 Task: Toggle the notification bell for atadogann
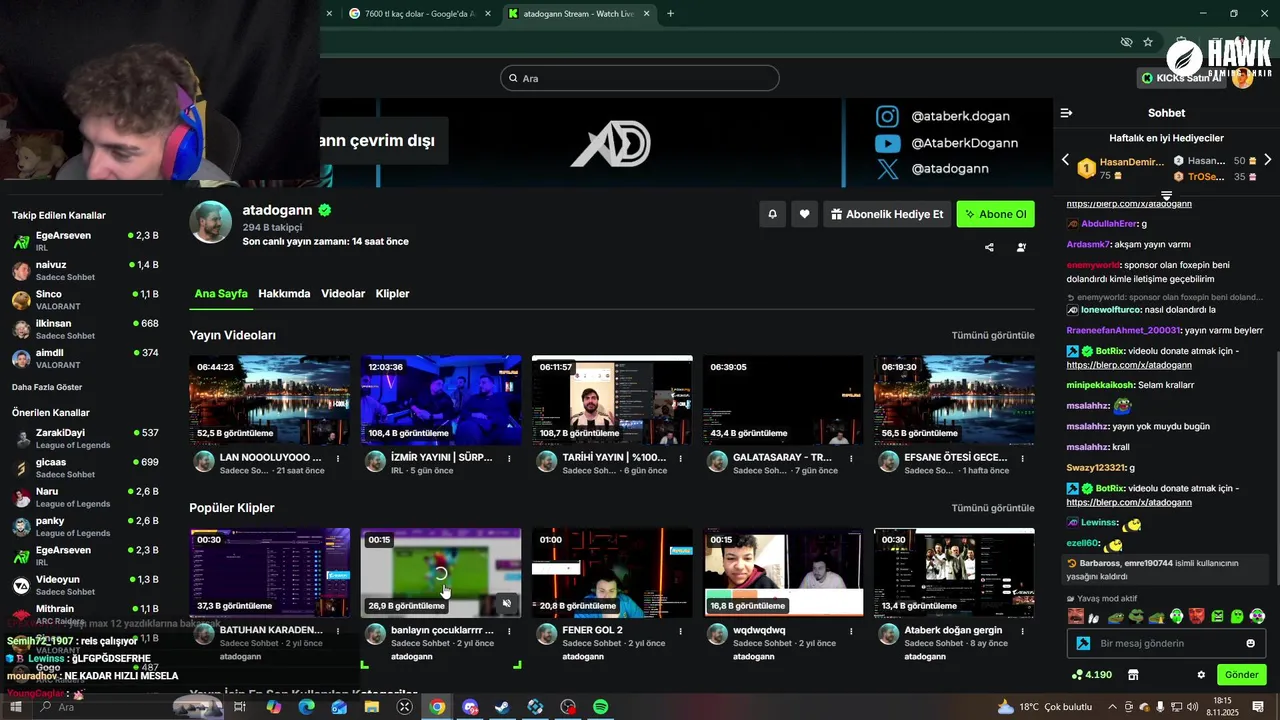(772, 214)
